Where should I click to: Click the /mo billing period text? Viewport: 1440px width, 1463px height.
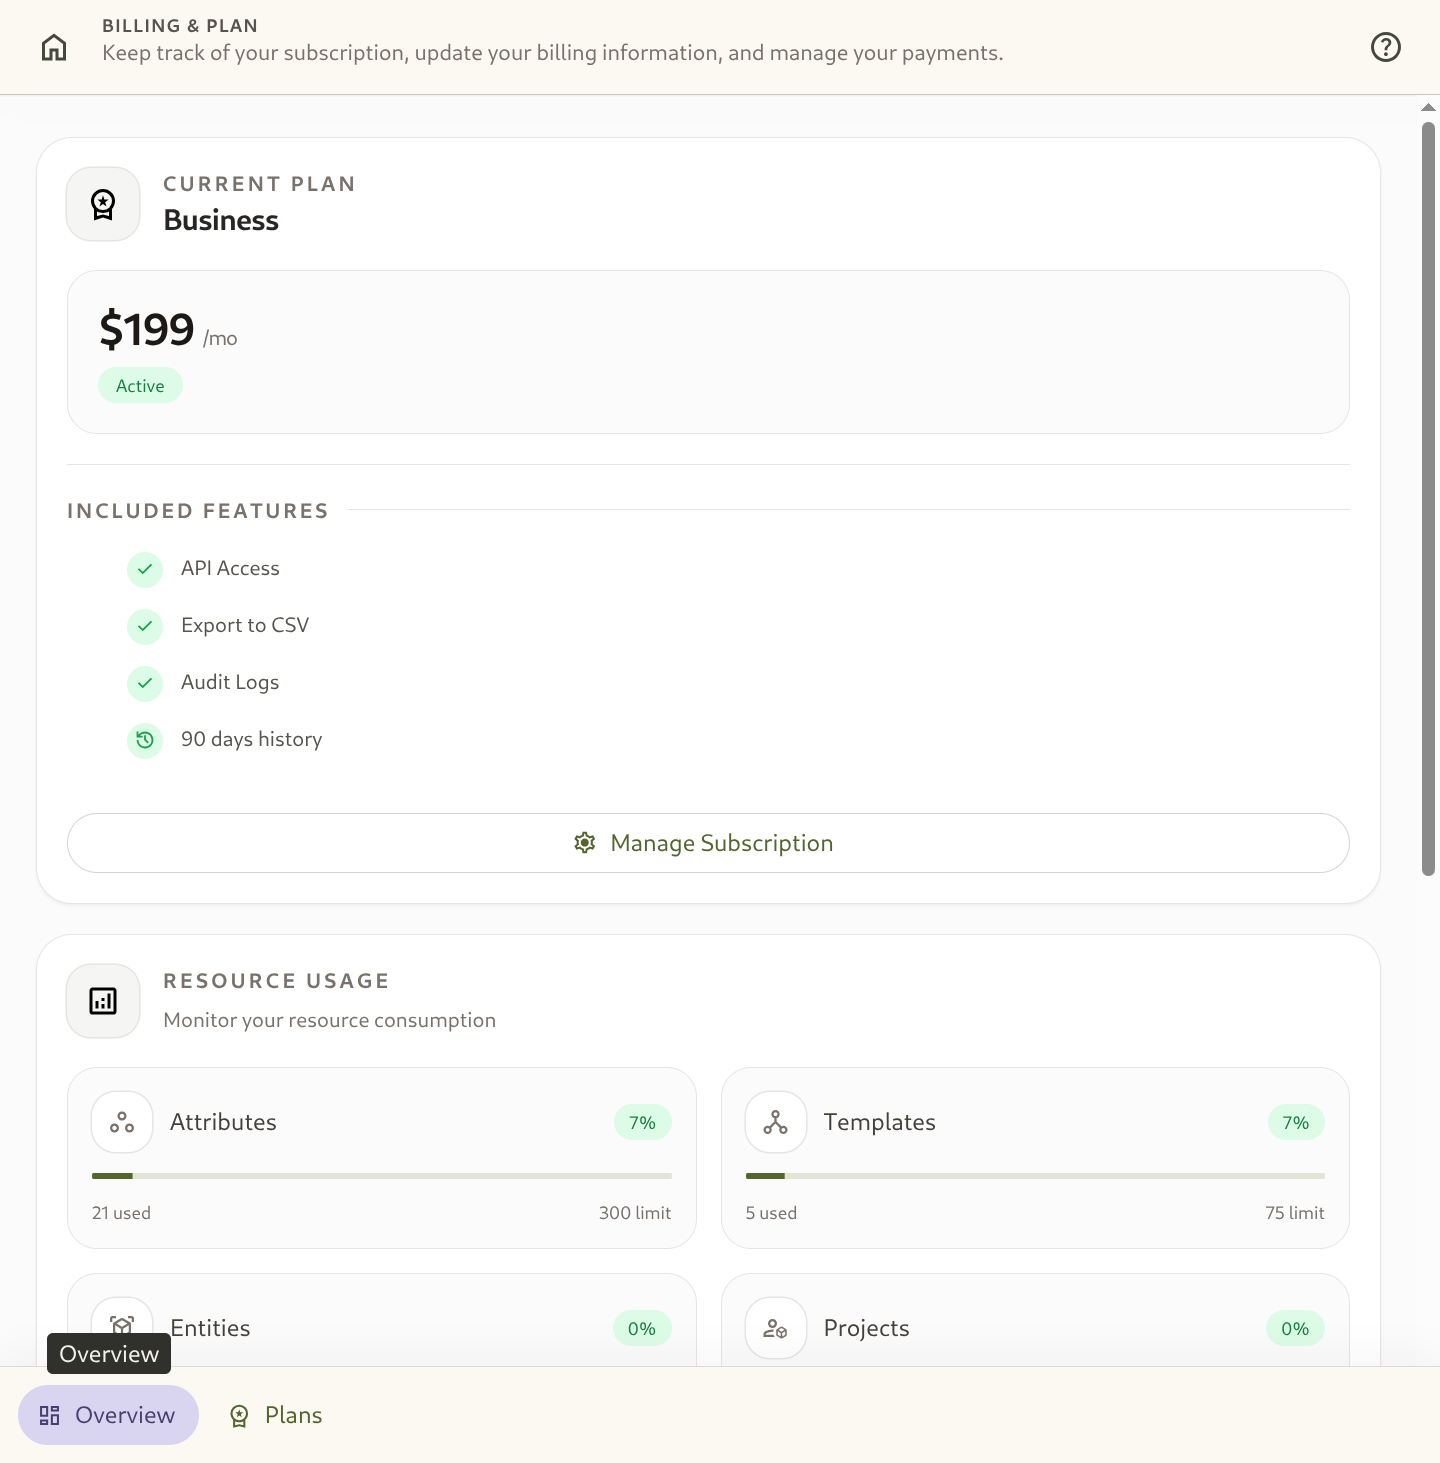(220, 339)
